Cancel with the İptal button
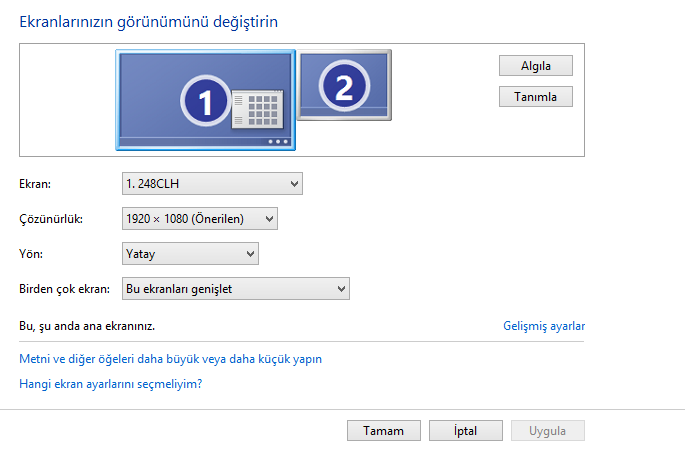This screenshot has width=685, height=459. click(x=466, y=431)
